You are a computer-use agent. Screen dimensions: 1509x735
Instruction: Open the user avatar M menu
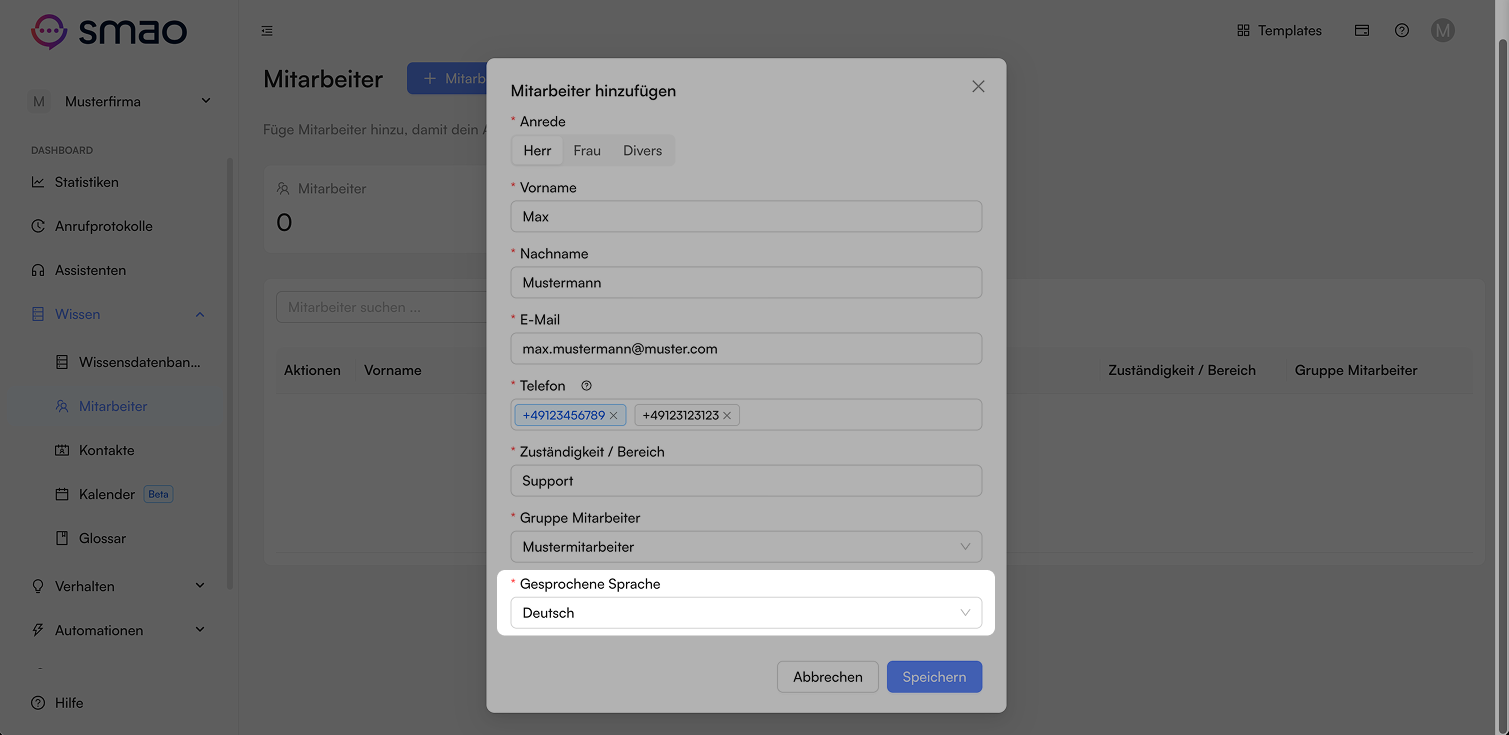point(1442,31)
